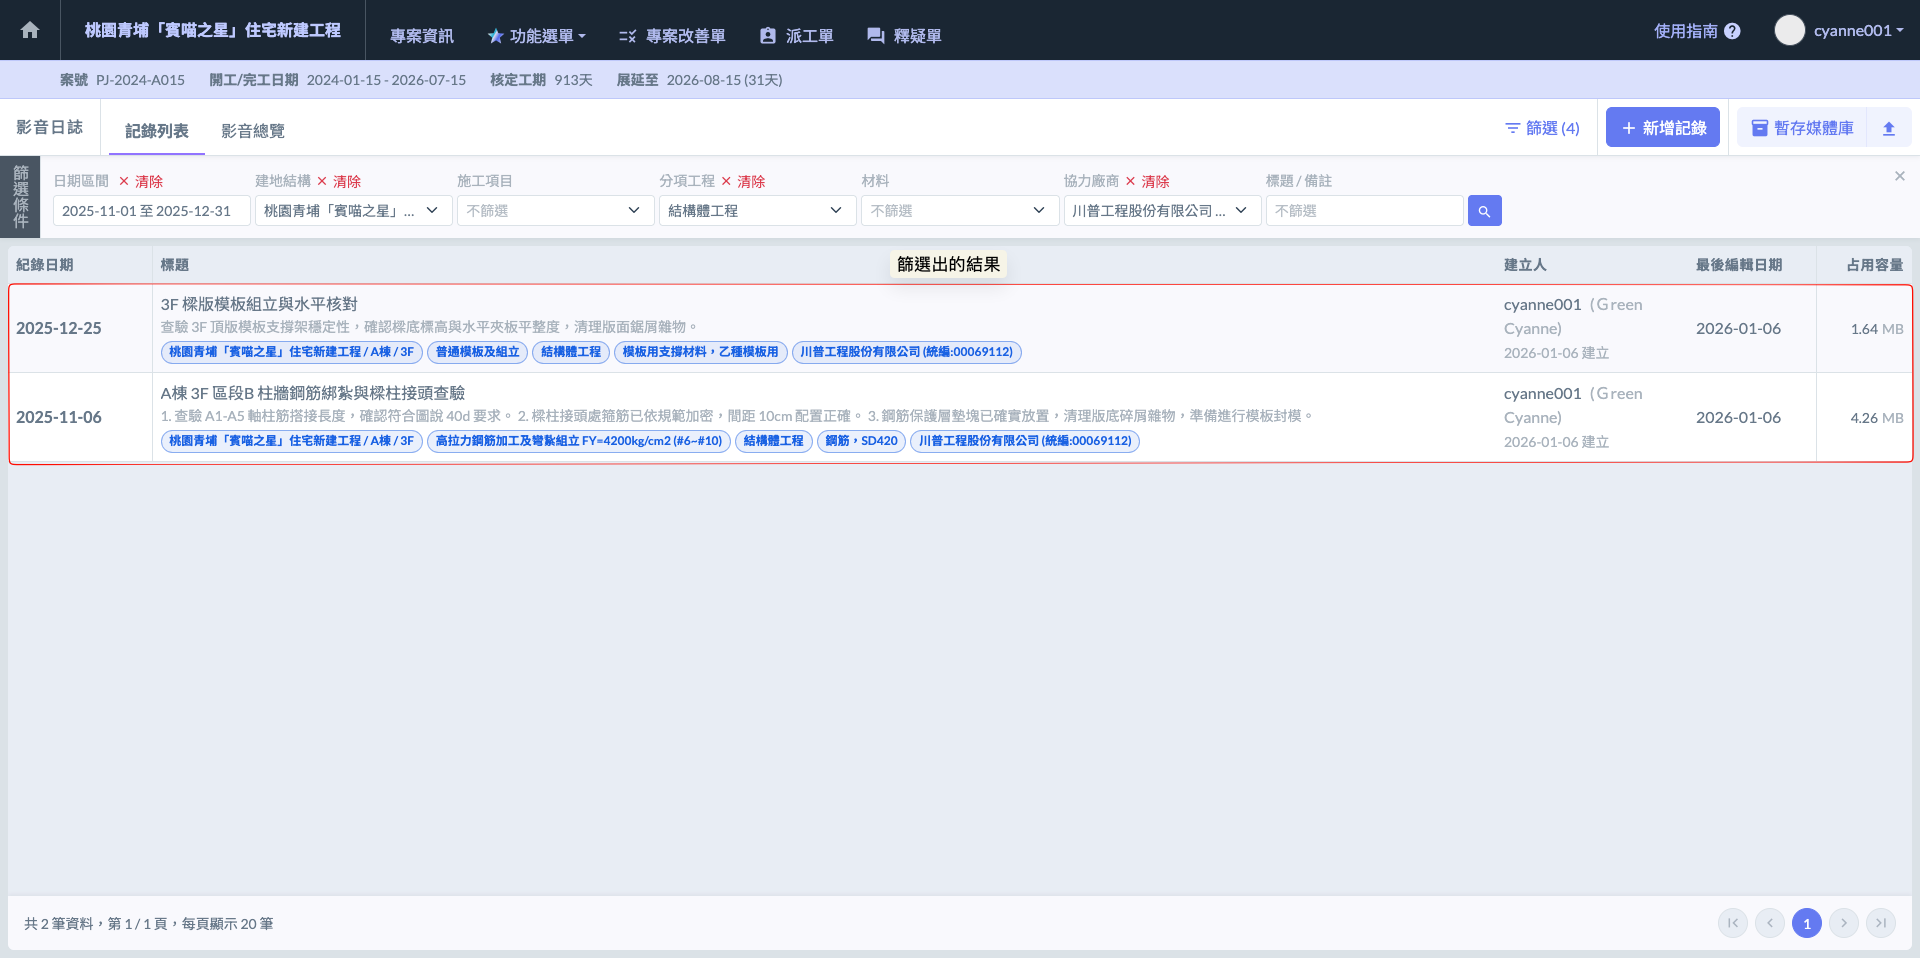Screen dimensions: 1920x958
Task: Click the 標題 / 備註 input field
Action: coord(1364,211)
